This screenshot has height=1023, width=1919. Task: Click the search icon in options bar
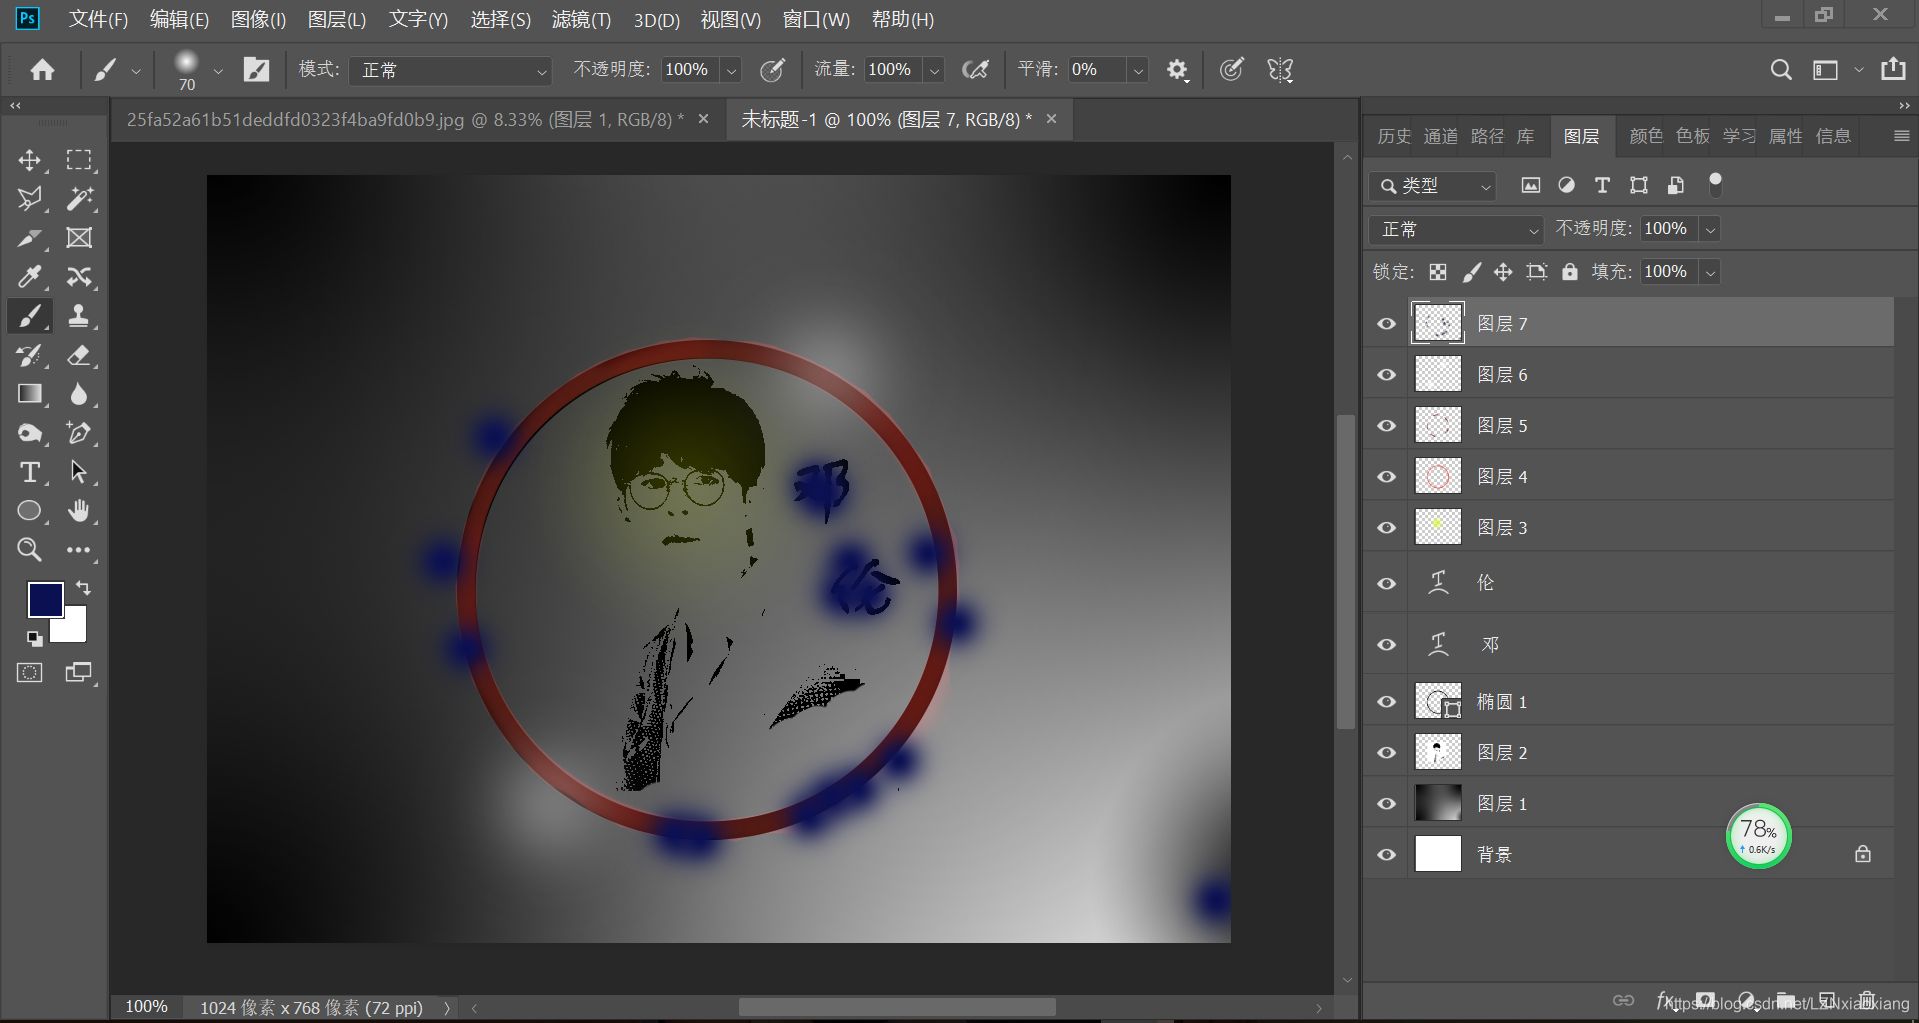tap(1781, 70)
